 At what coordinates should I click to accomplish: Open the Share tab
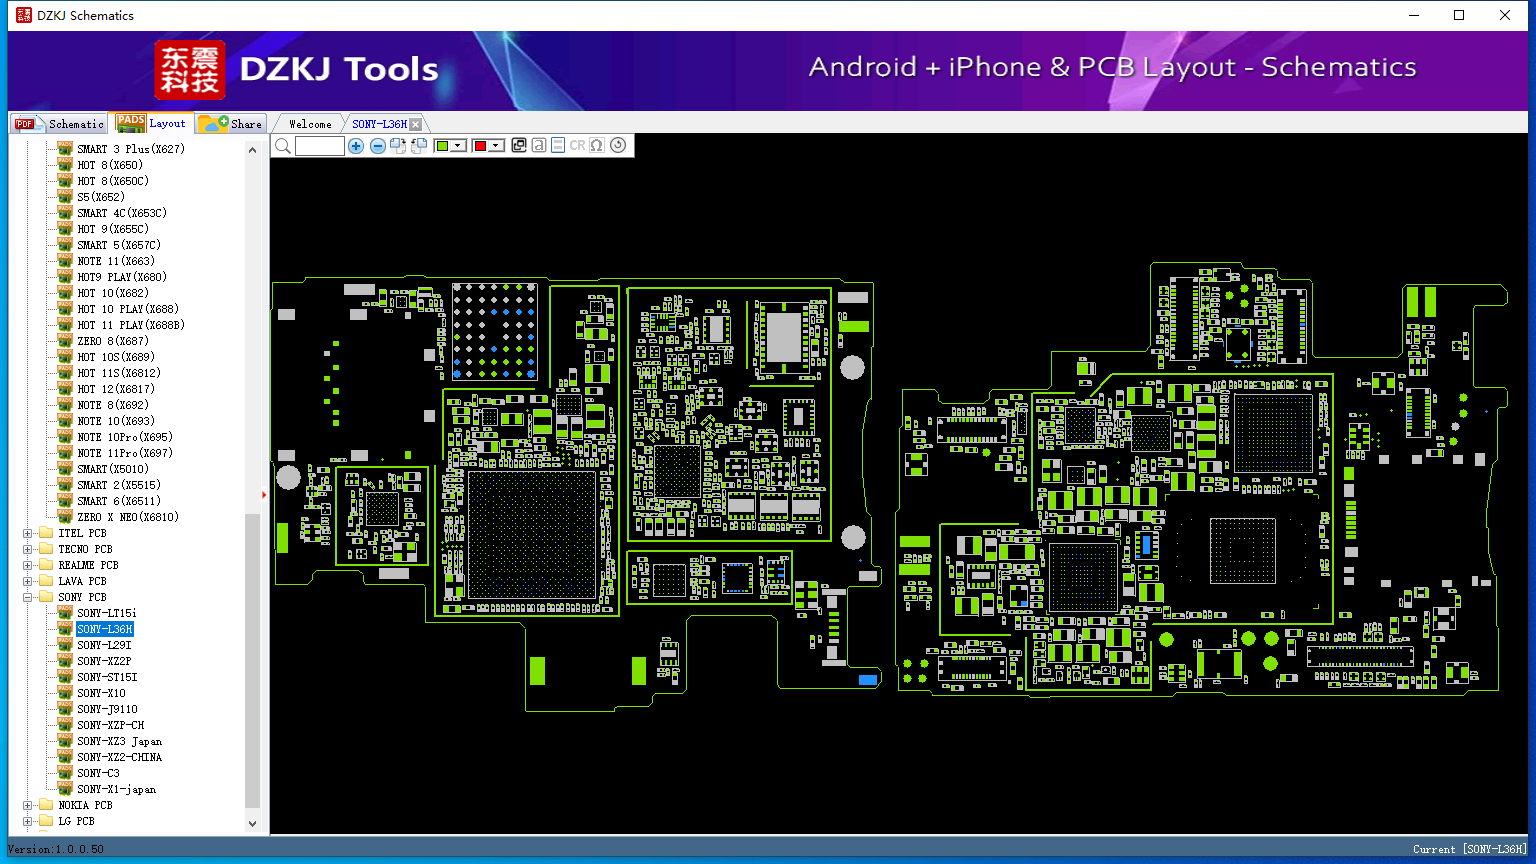click(x=230, y=124)
